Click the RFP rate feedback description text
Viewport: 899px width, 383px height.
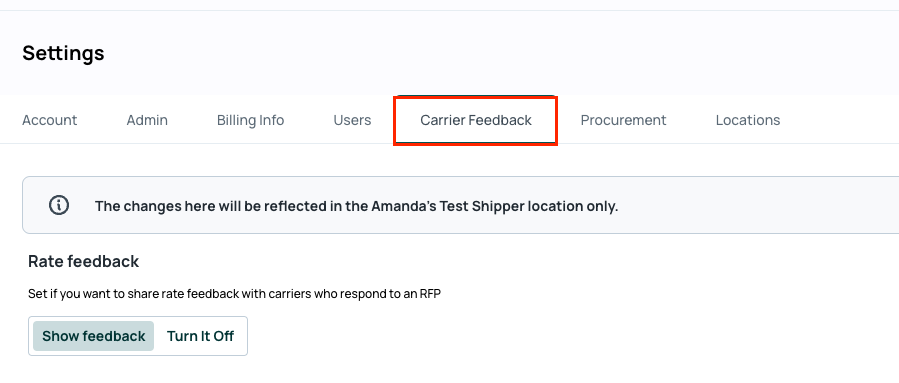[x=234, y=294]
